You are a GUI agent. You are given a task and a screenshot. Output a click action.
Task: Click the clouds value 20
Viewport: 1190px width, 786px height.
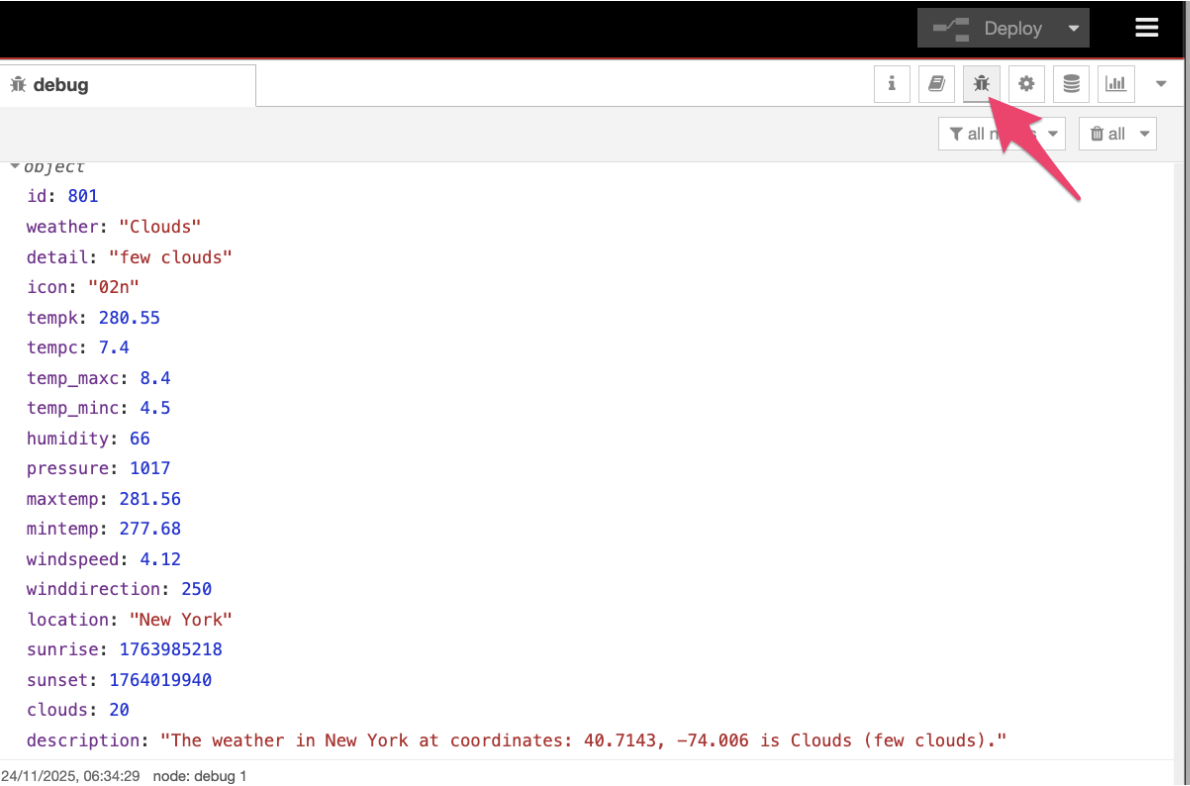pos(119,709)
